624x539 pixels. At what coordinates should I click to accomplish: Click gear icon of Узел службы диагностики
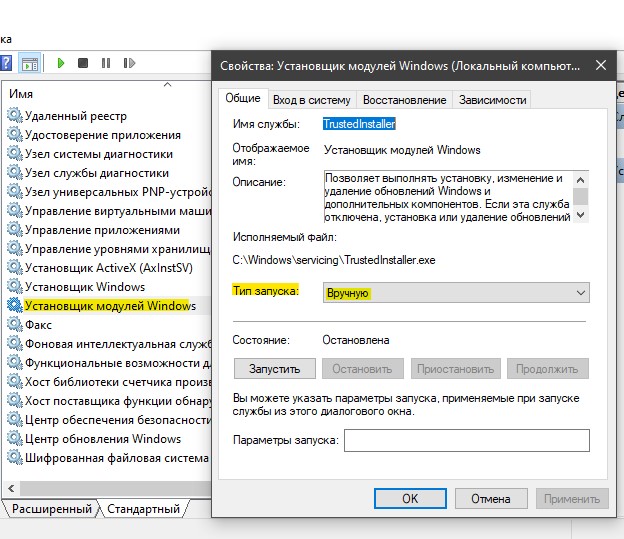tap(15, 173)
